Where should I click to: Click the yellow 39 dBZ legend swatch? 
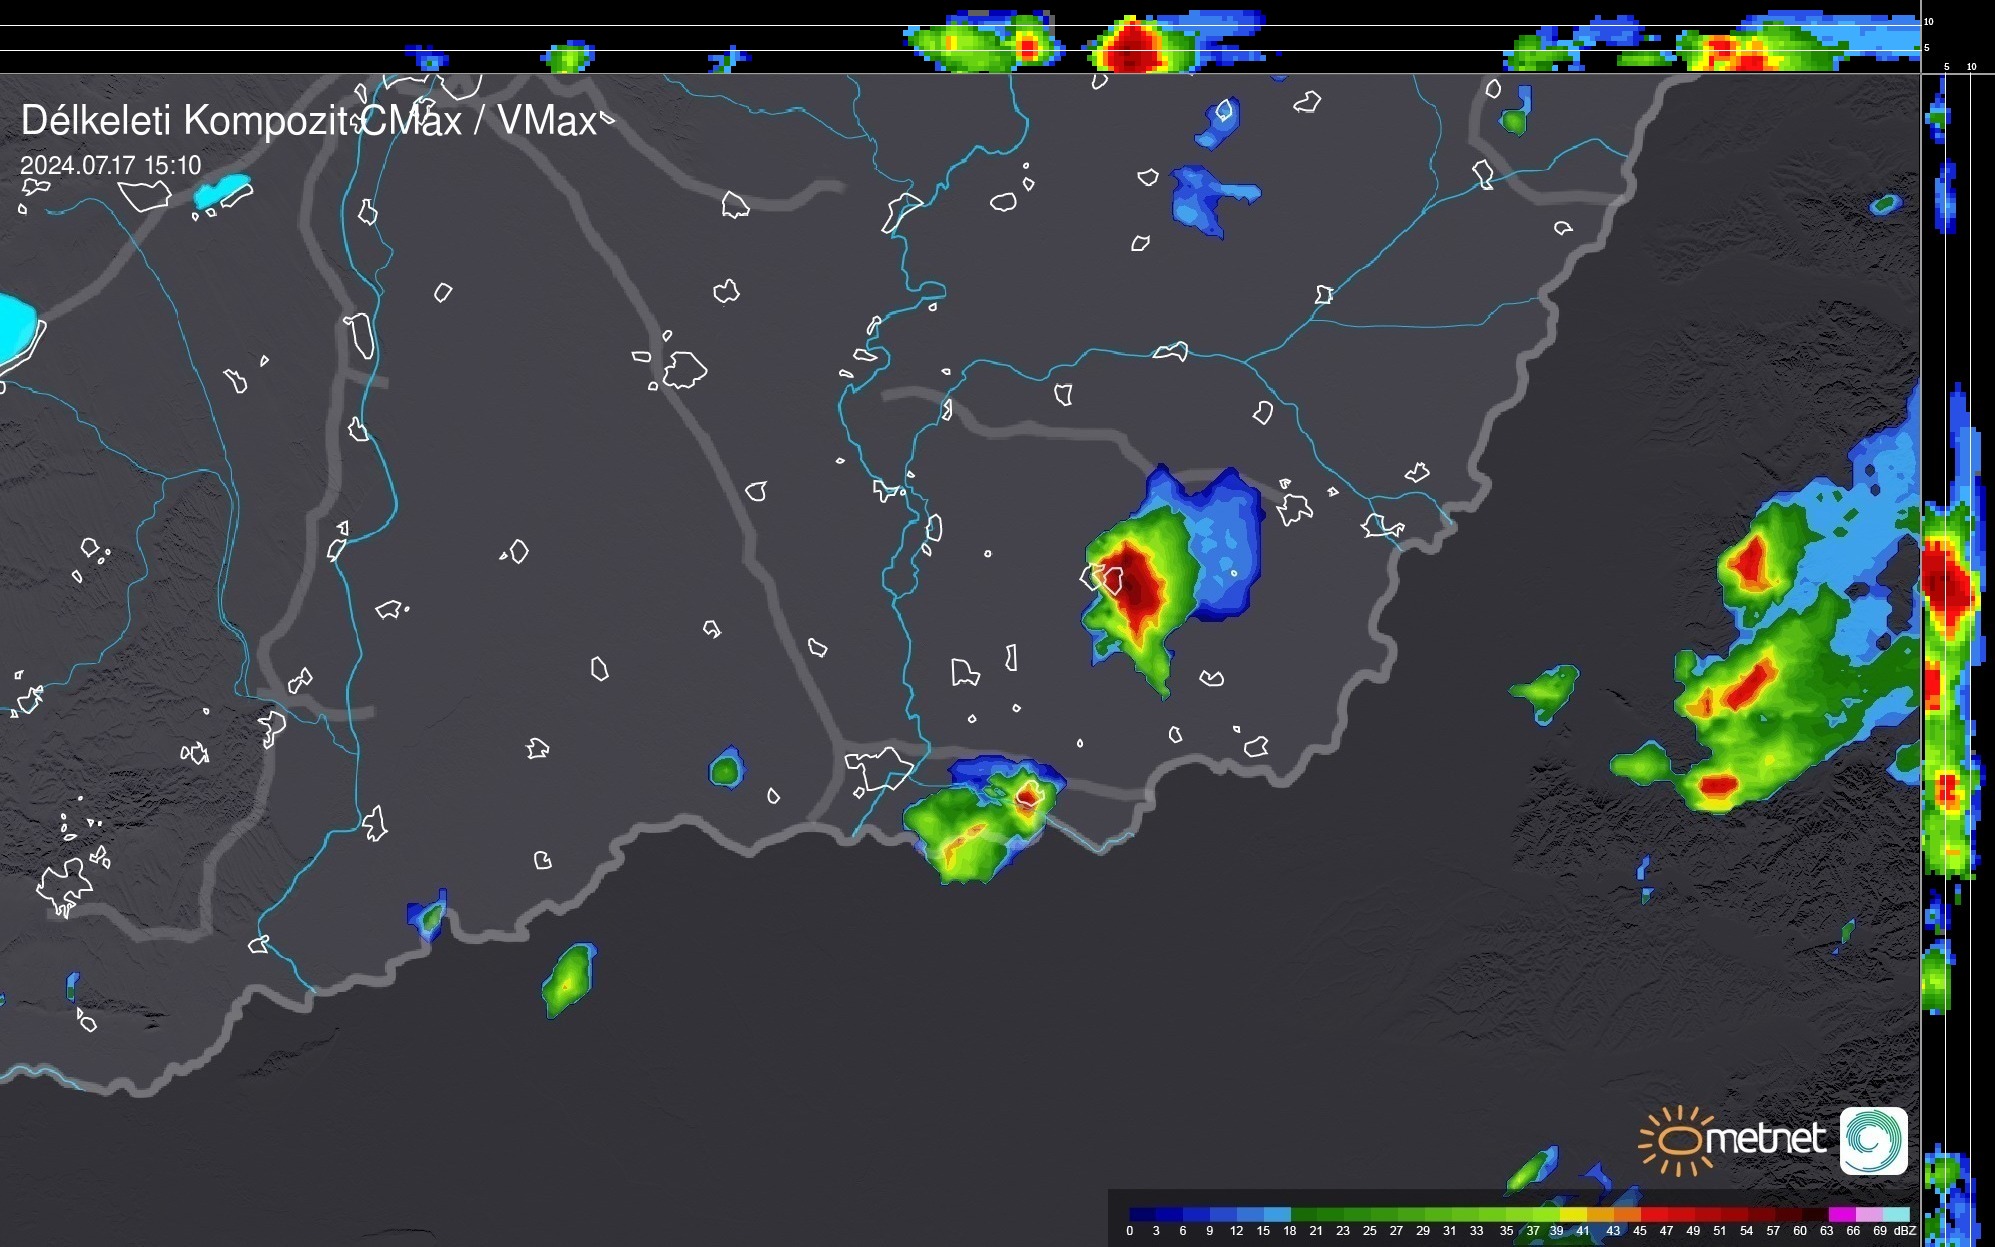click(1572, 1214)
